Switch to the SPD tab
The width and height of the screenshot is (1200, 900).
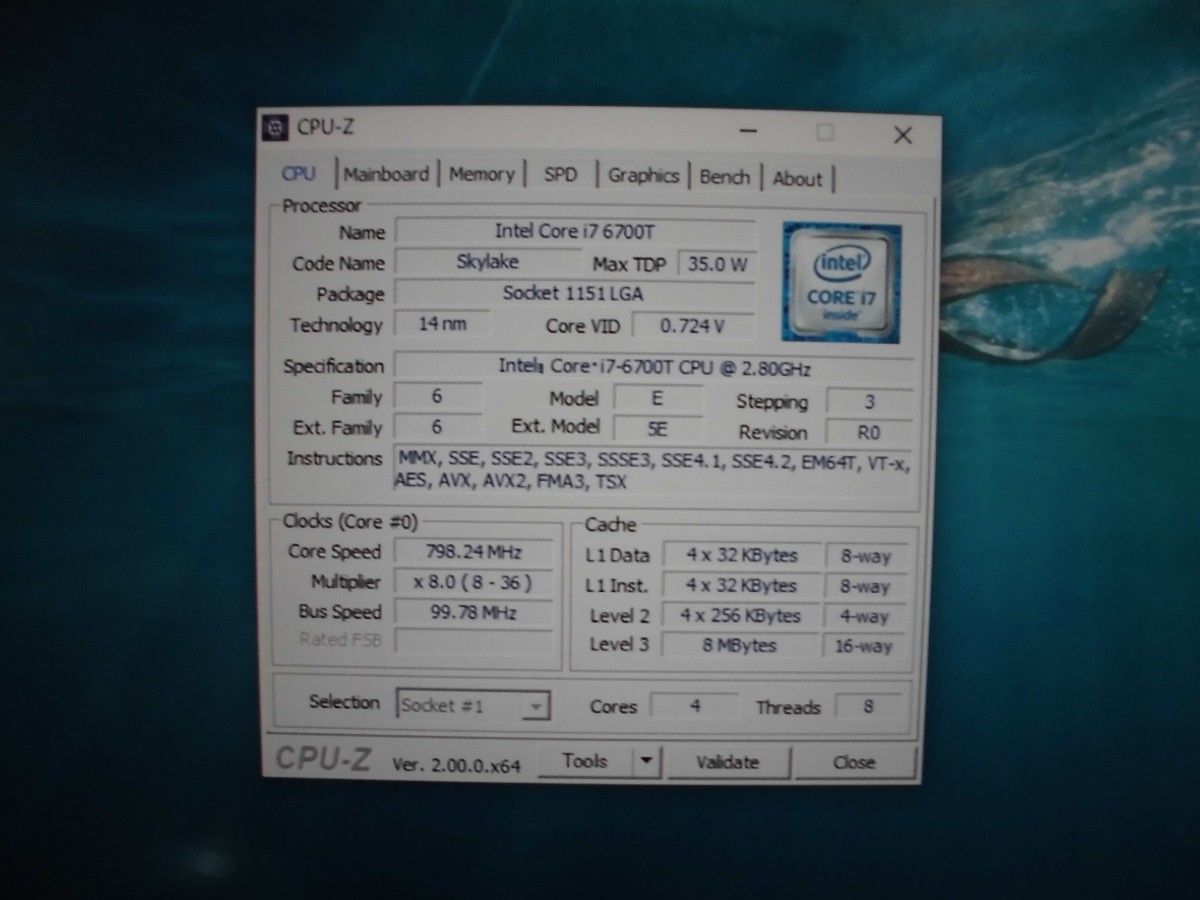click(560, 175)
